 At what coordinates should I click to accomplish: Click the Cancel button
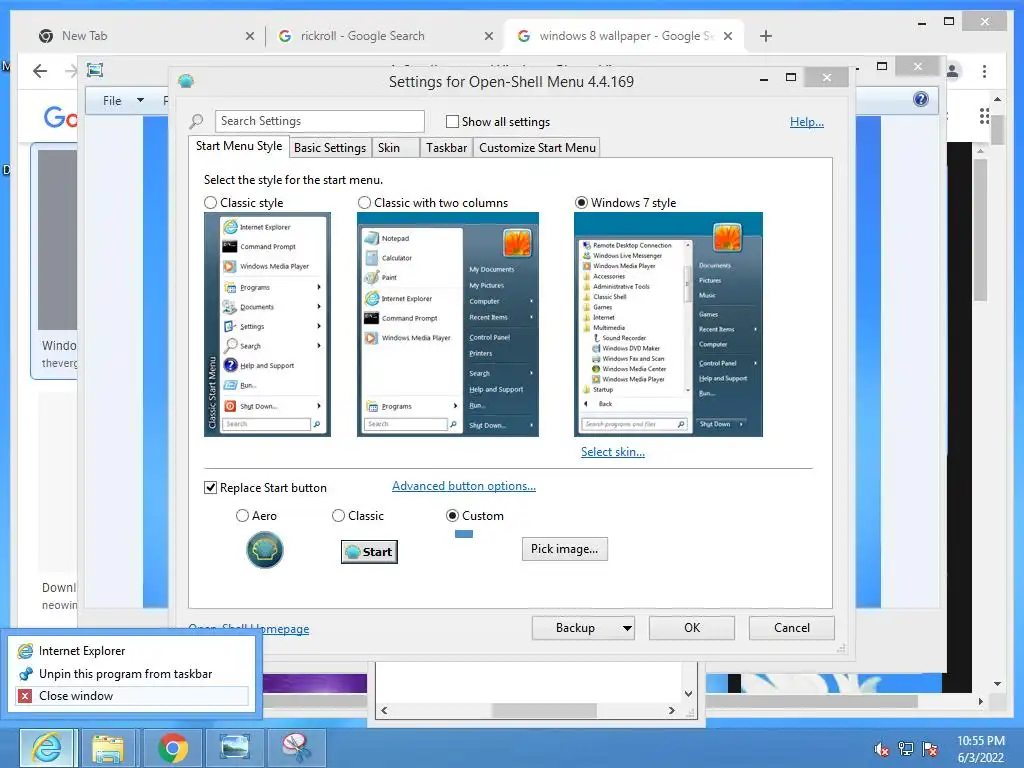click(x=792, y=628)
